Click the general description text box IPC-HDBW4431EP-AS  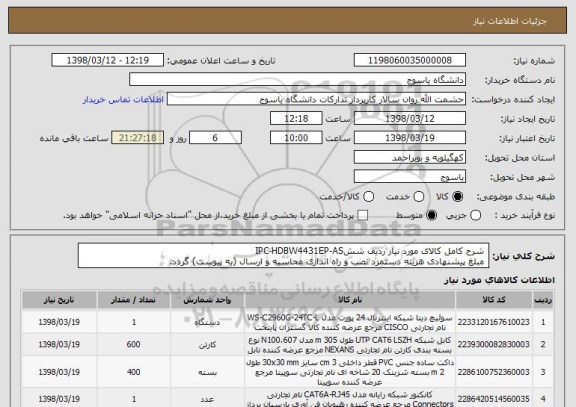[284, 256]
